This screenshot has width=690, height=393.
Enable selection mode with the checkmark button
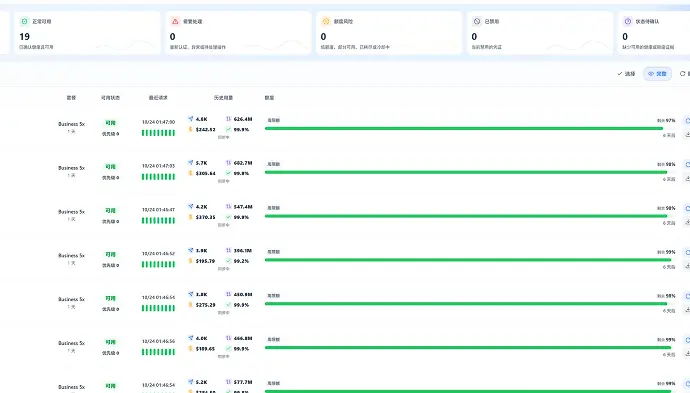[626, 73]
